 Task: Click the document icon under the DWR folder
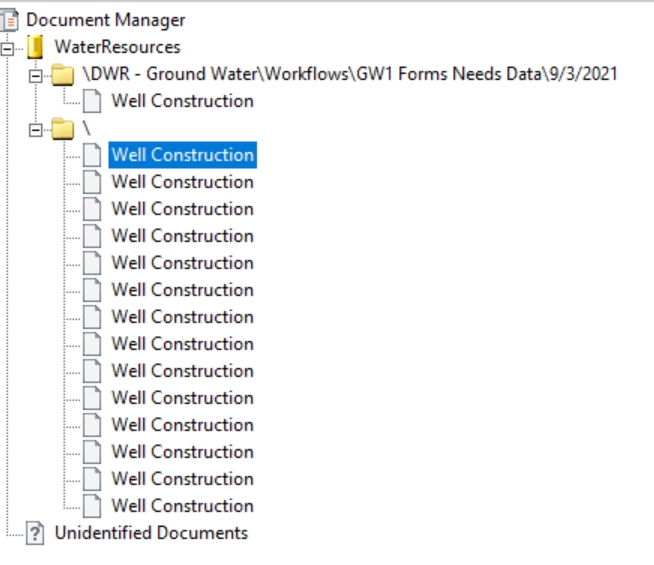(x=92, y=101)
